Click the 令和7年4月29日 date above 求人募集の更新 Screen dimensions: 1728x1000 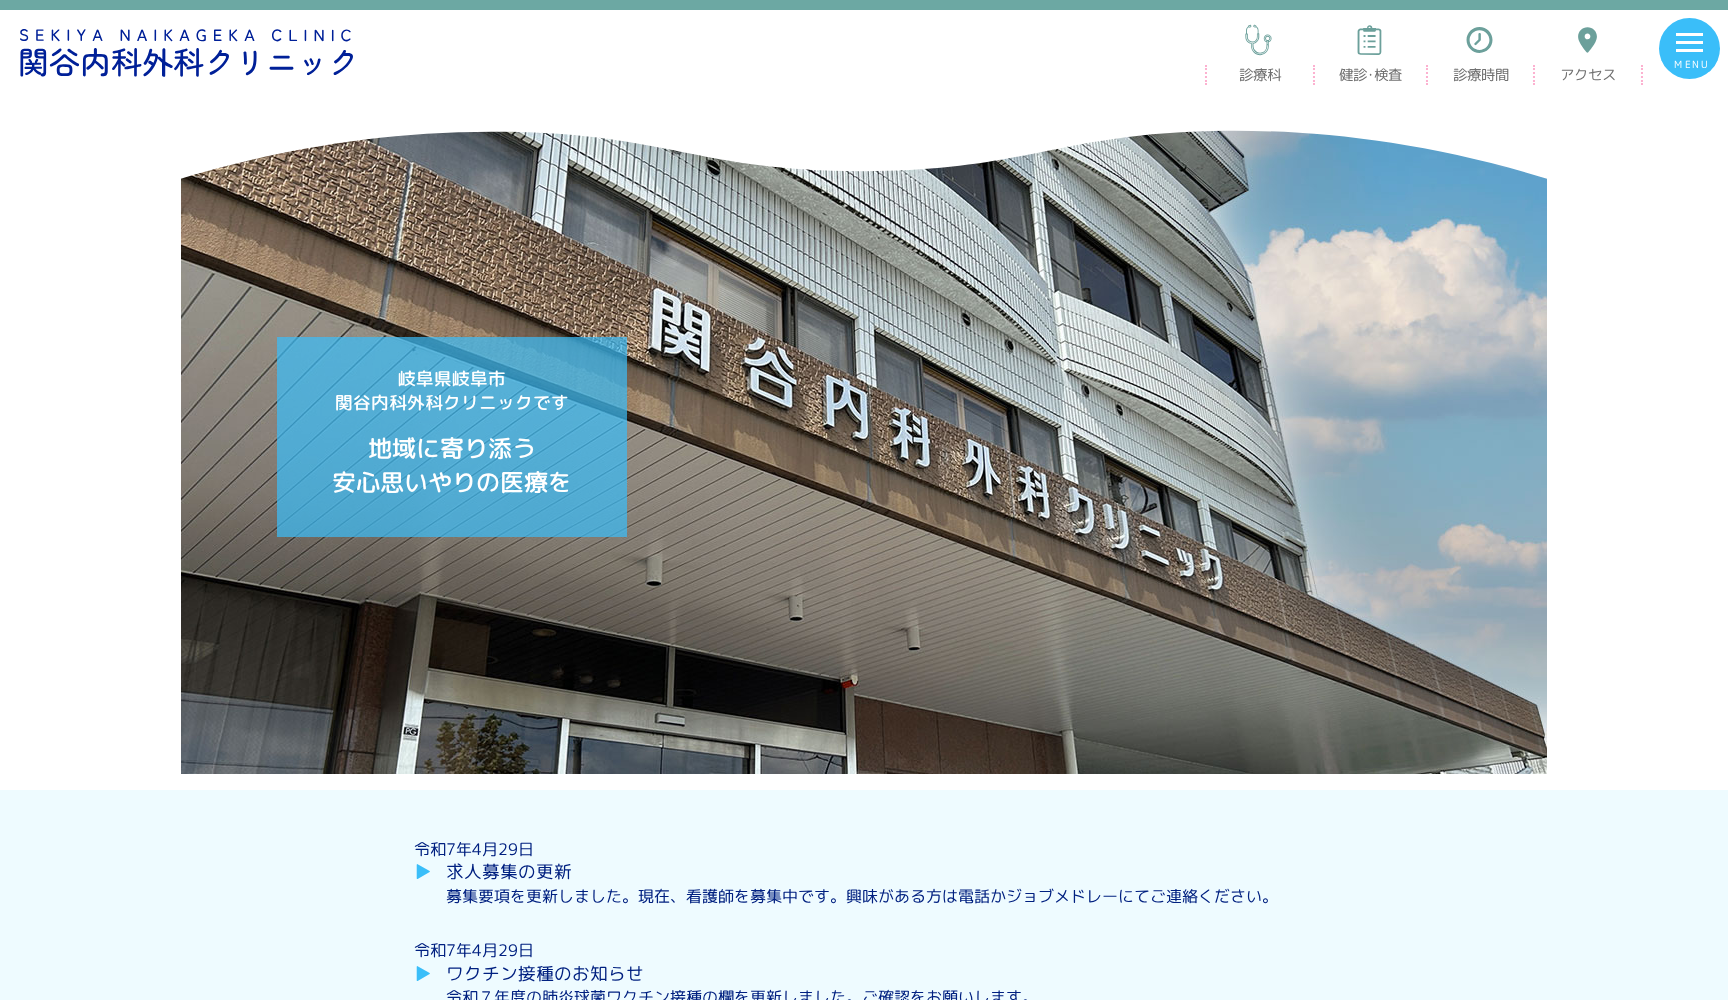[473, 849]
